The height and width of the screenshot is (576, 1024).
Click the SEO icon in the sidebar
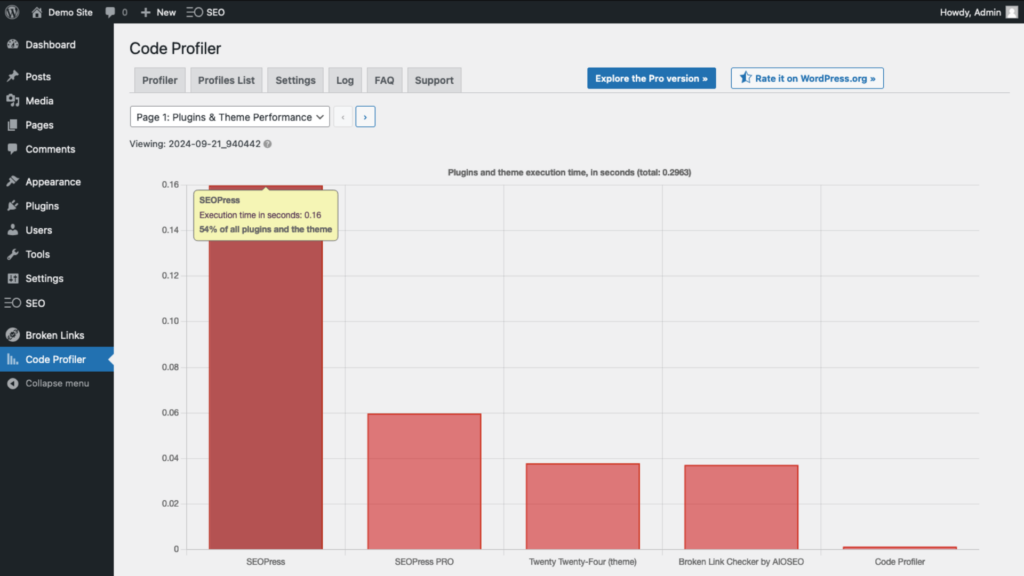click(12, 303)
